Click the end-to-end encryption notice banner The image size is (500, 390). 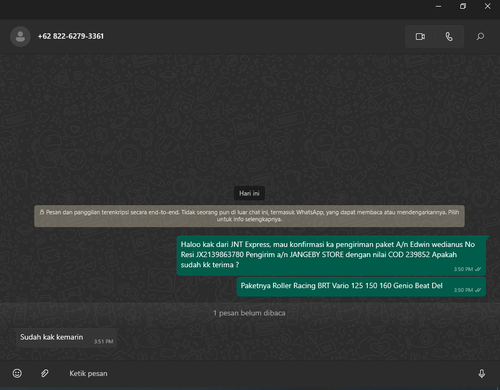(249, 216)
